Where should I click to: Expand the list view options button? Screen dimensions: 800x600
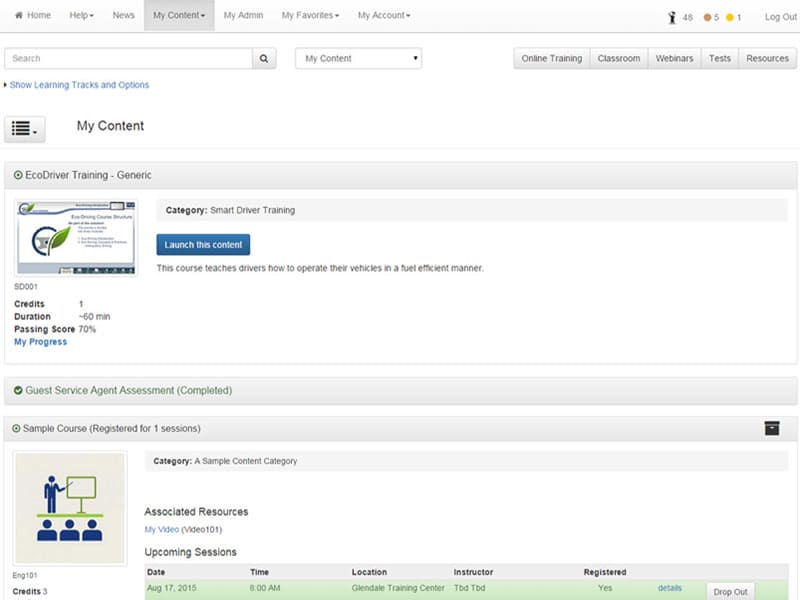pos(24,129)
